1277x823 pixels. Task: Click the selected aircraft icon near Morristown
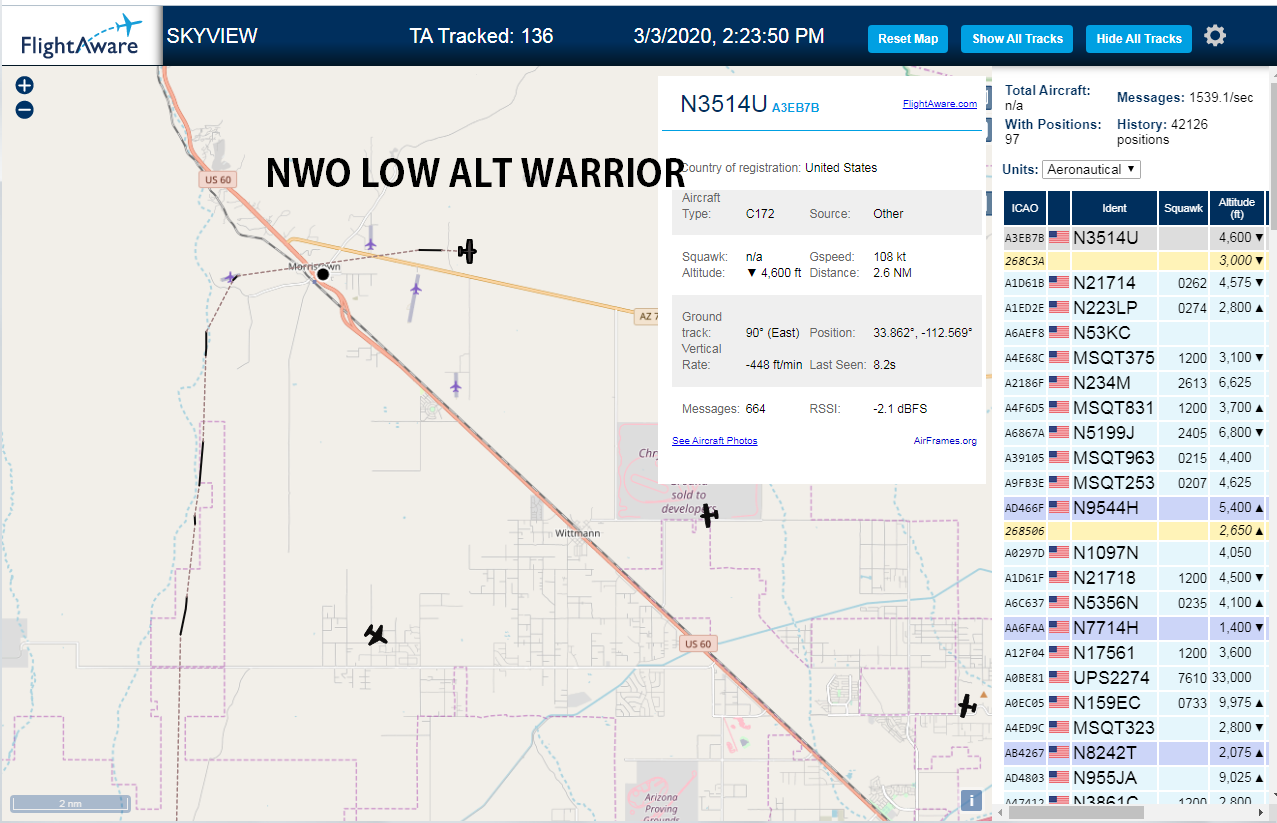coord(467,251)
